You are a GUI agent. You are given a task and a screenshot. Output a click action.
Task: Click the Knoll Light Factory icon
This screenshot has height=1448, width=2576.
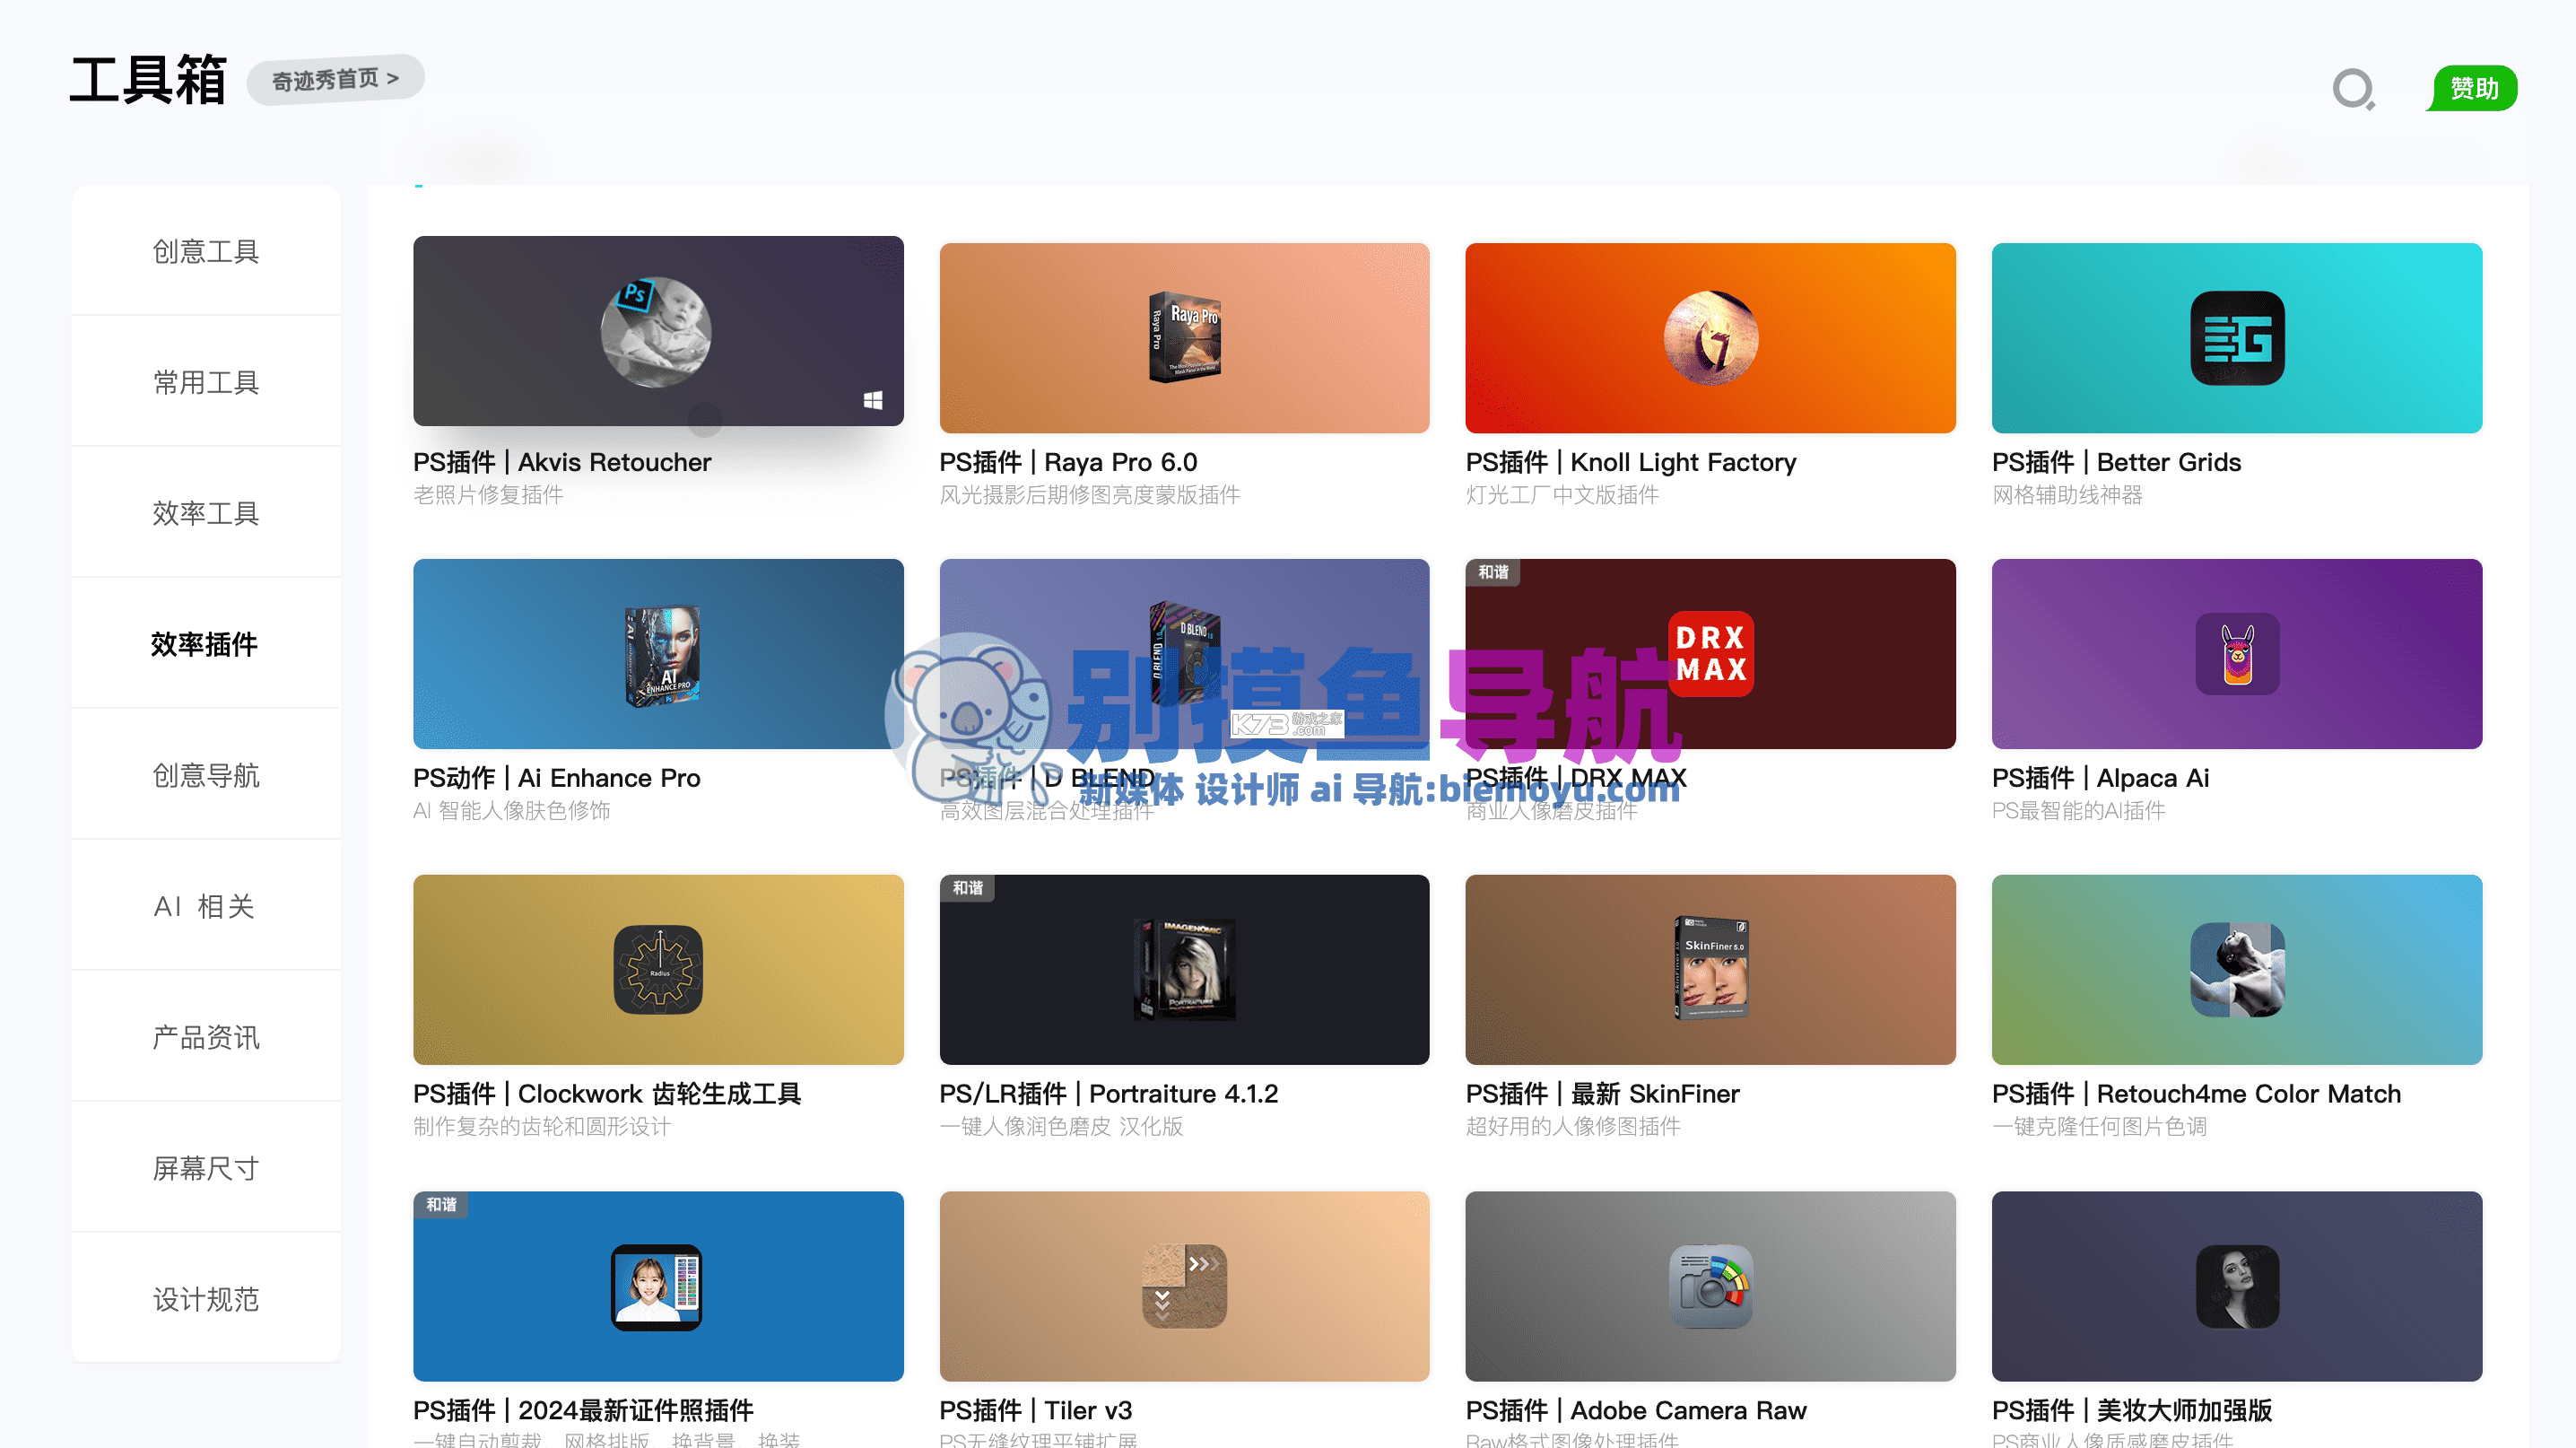click(1710, 338)
